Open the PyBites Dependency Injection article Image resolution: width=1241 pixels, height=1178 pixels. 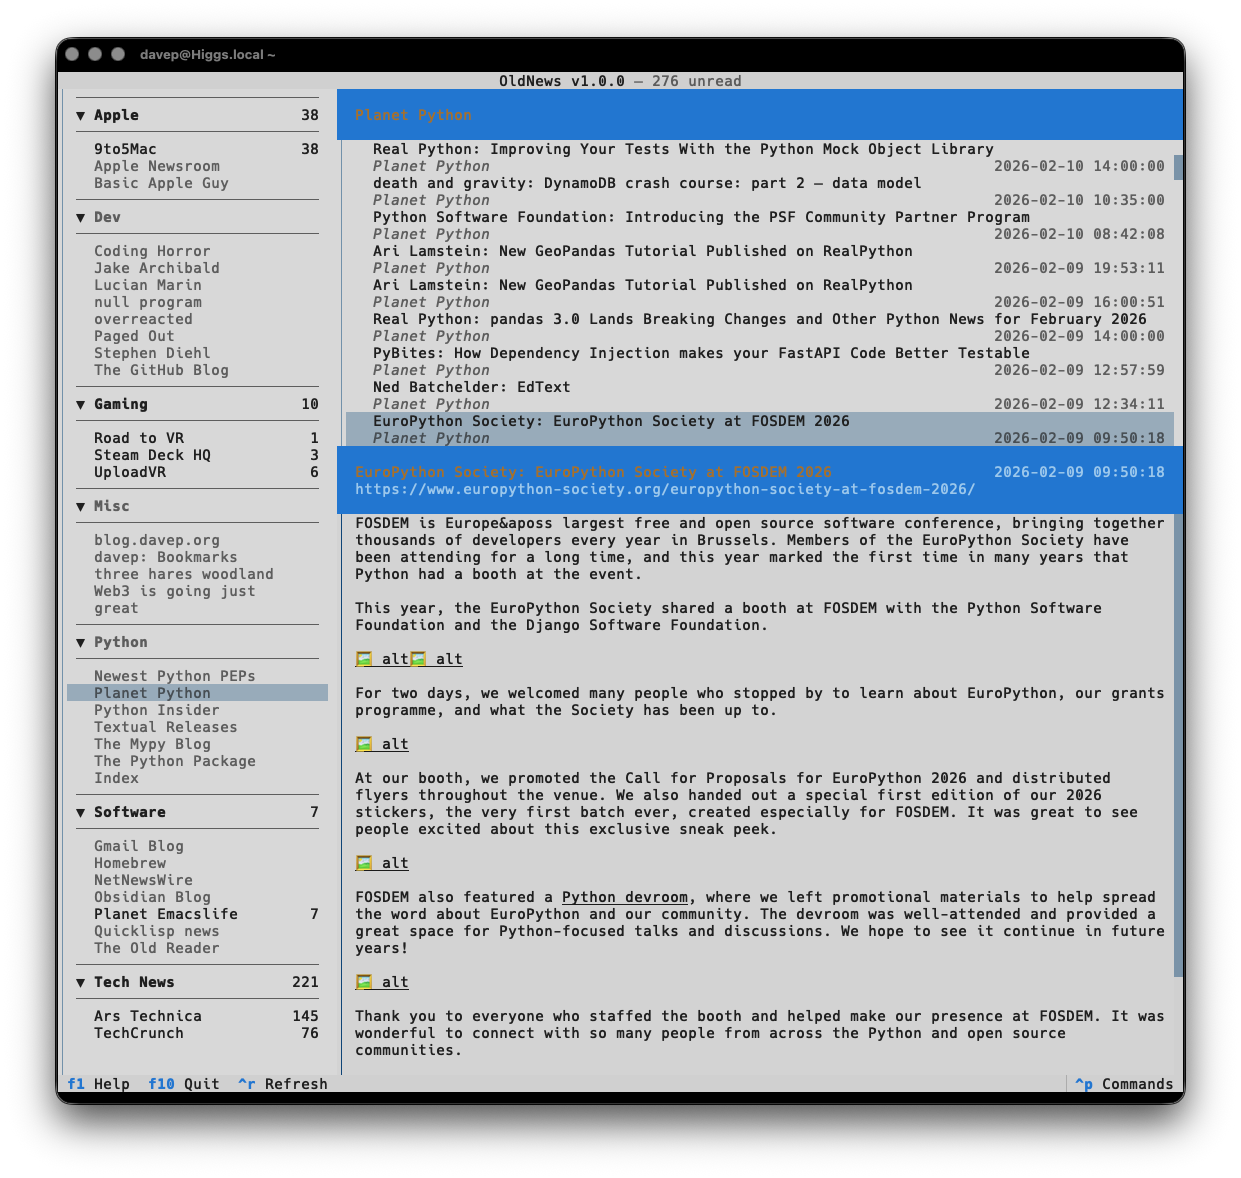[x=700, y=354]
